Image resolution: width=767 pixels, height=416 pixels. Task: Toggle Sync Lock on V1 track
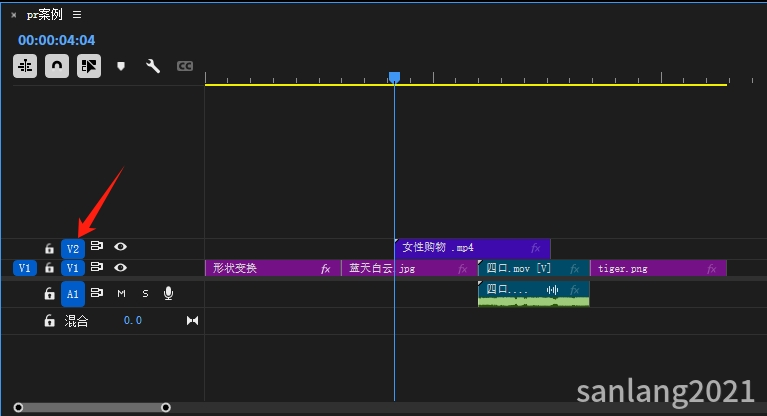coord(97,267)
